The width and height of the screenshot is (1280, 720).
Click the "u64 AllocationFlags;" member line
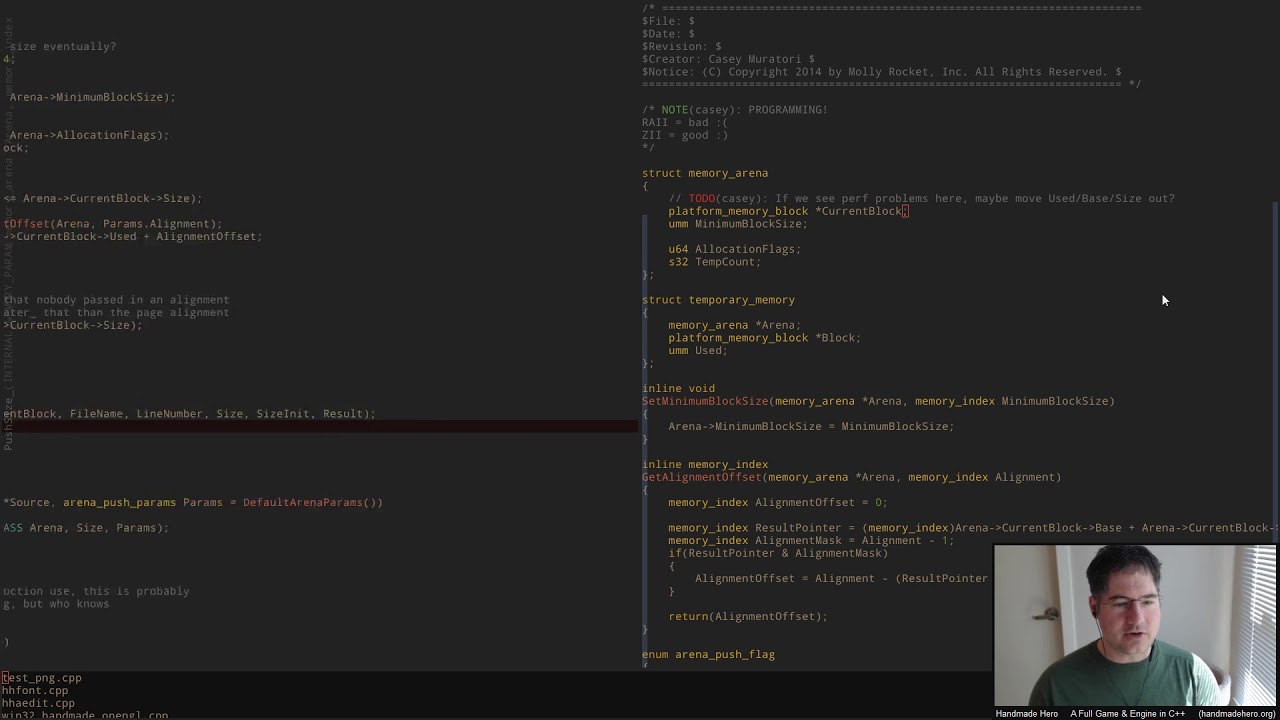pos(735,249)
